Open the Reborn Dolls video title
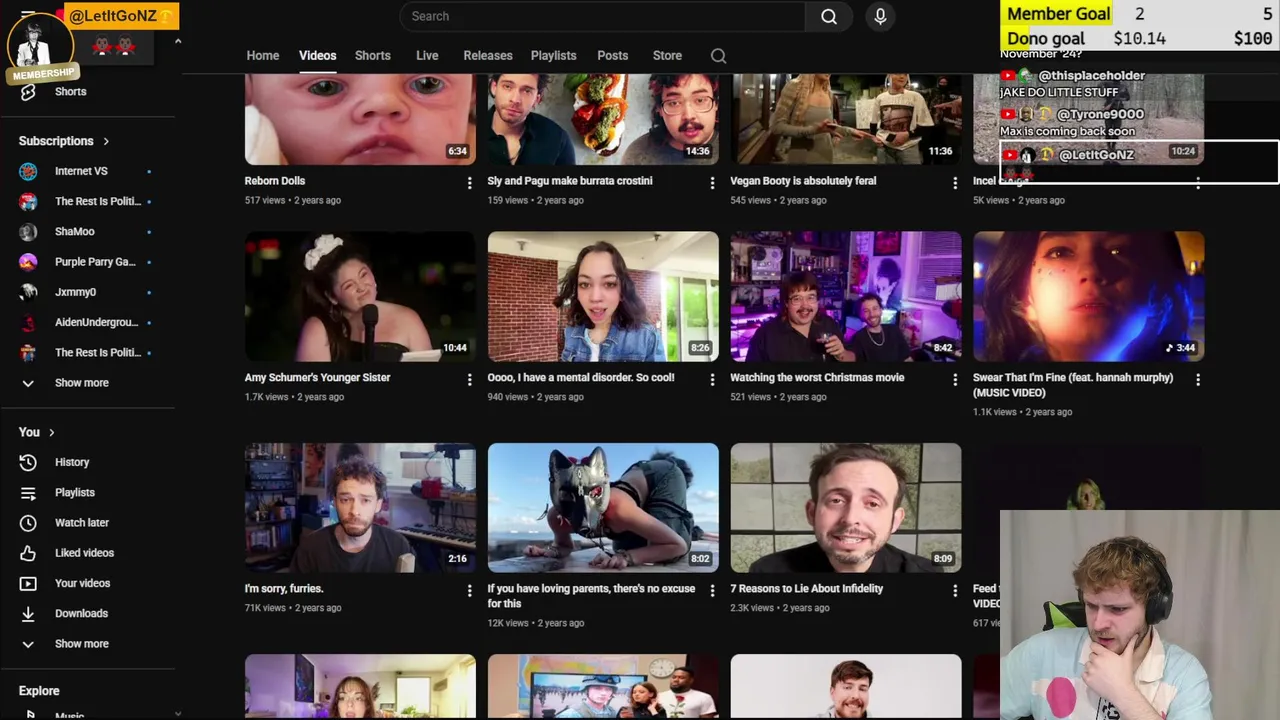1280x720 pixels. click(275, 181)
